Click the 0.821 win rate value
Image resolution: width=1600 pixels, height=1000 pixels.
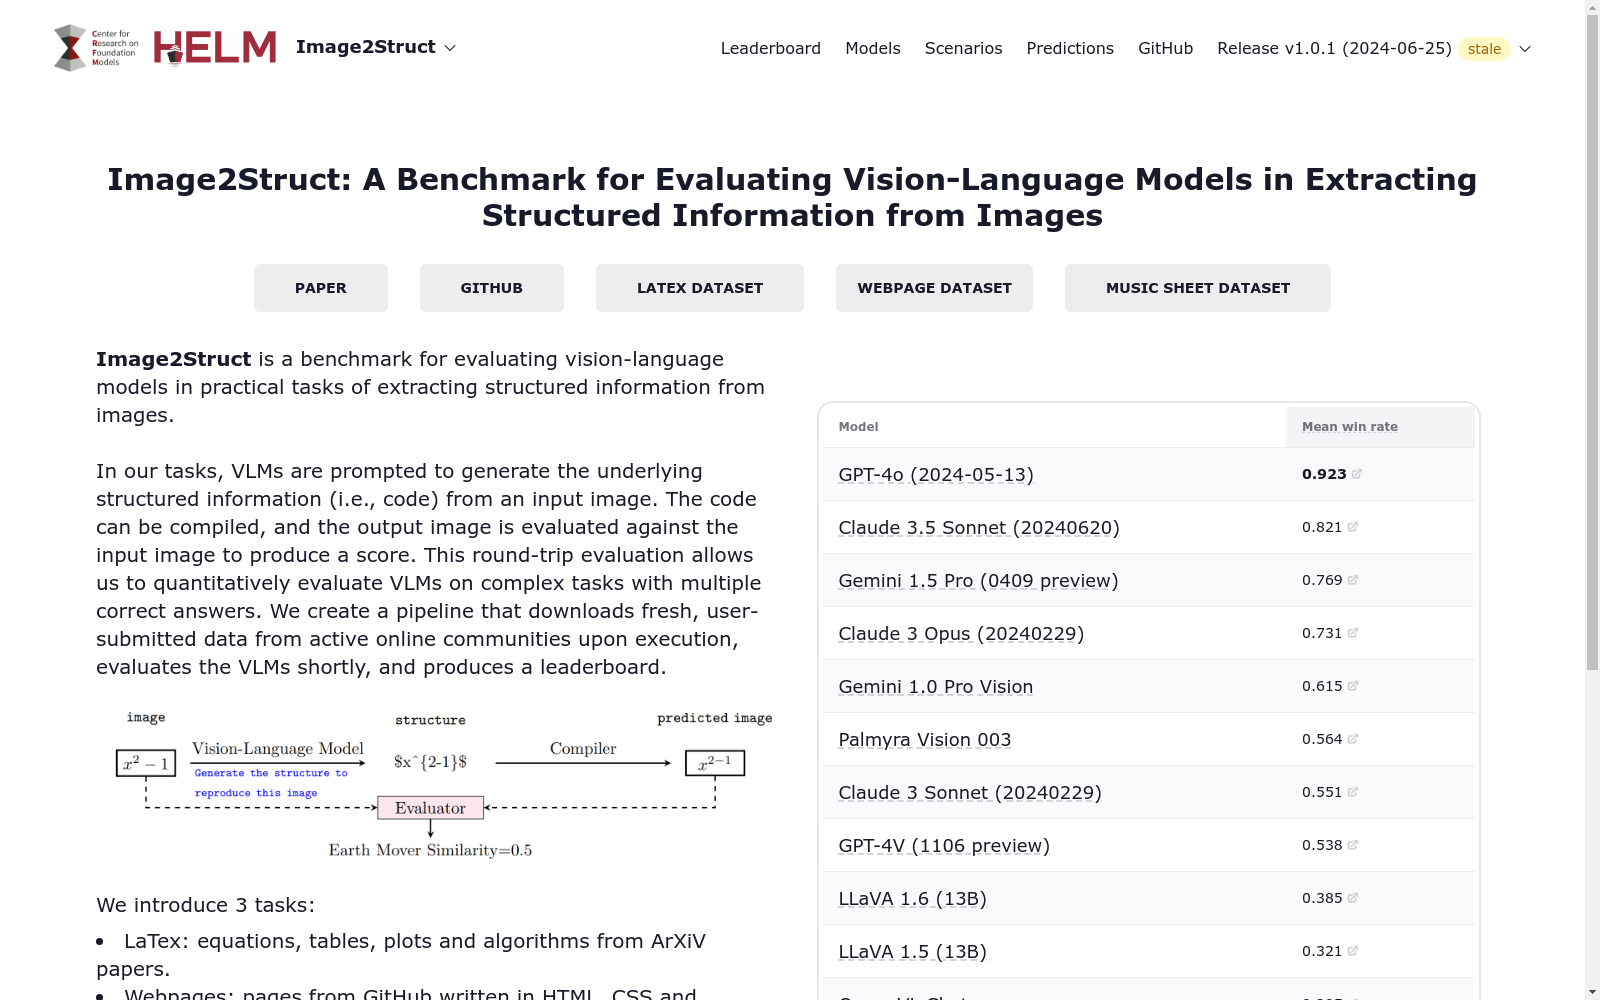[x=1322, y=527]
